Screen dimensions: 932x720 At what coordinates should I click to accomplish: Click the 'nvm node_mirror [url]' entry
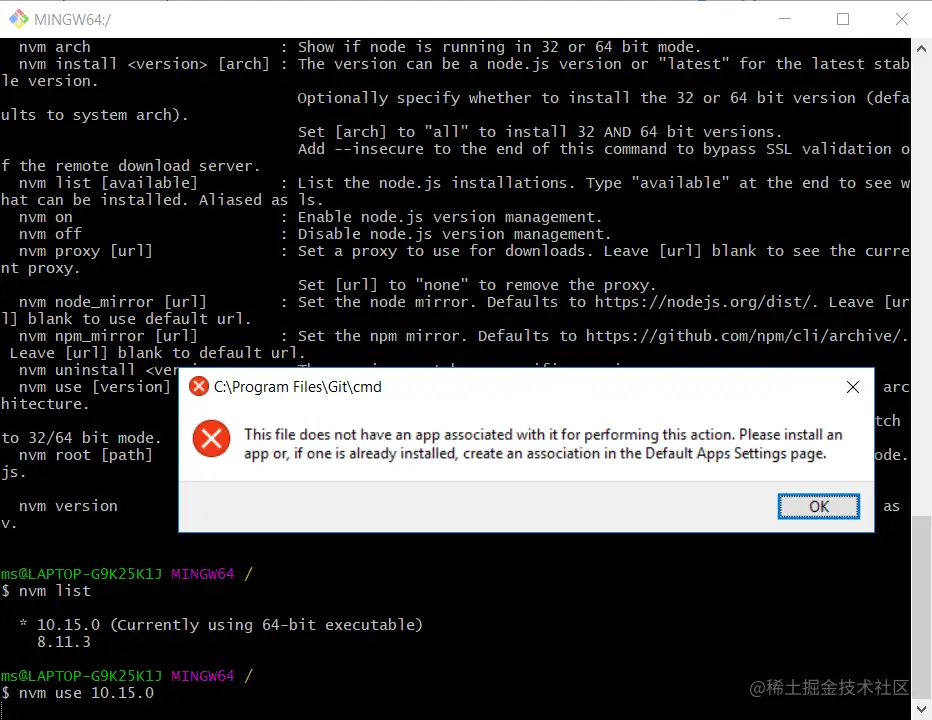pos(113,302)
